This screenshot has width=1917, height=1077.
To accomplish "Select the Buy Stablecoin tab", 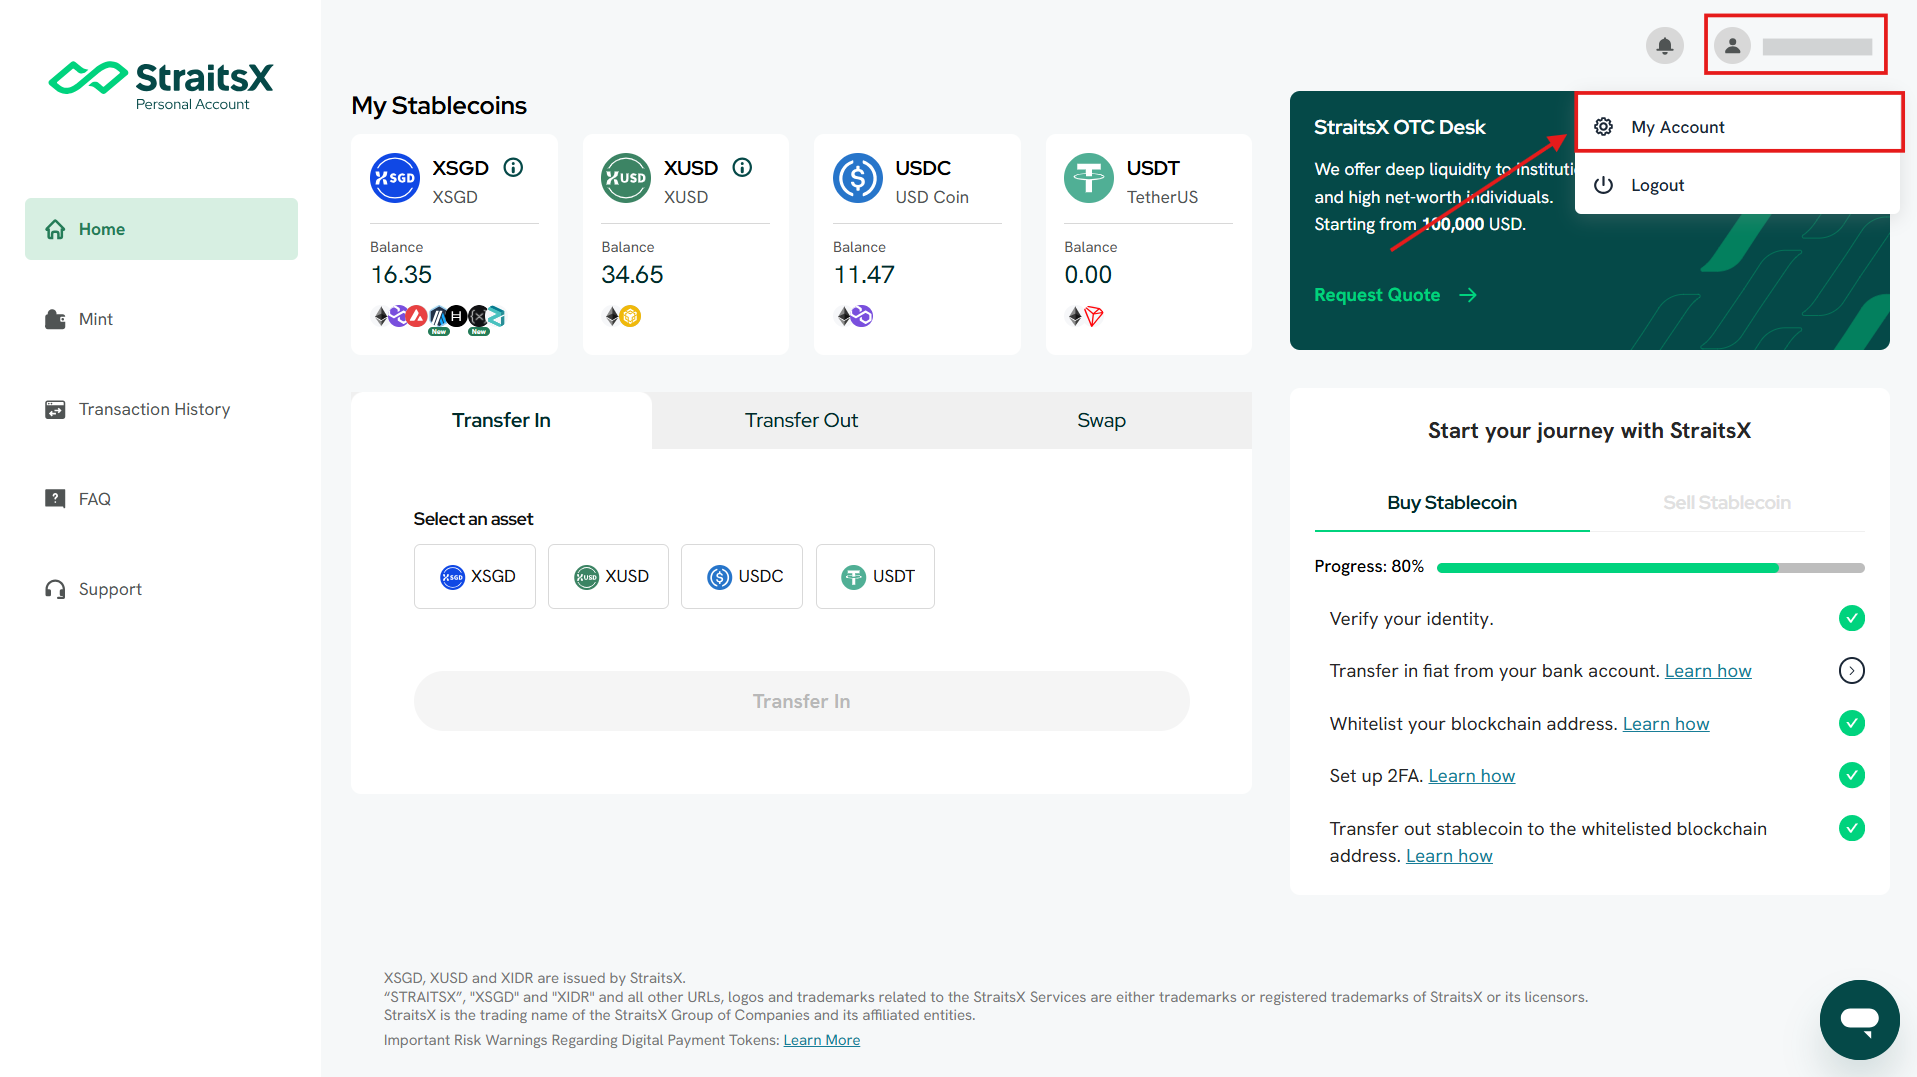I will click(1452, 503).
